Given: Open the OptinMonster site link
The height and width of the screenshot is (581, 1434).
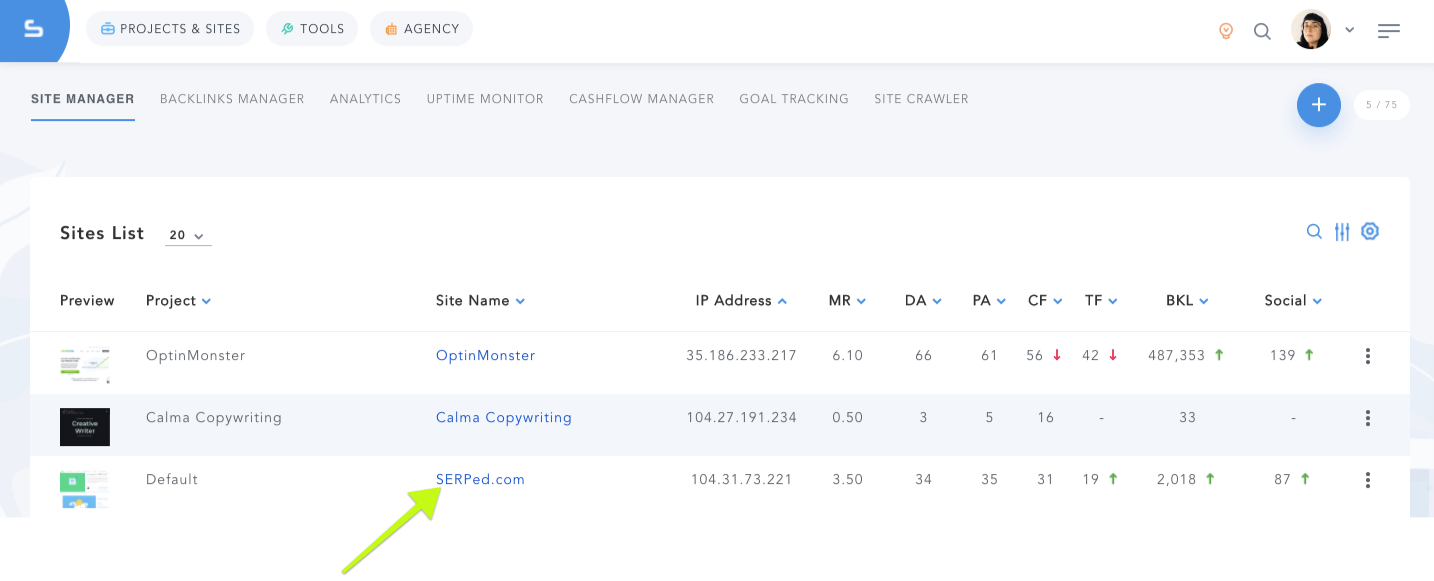Looking at the screenshot, I should [x=486, y=356].
